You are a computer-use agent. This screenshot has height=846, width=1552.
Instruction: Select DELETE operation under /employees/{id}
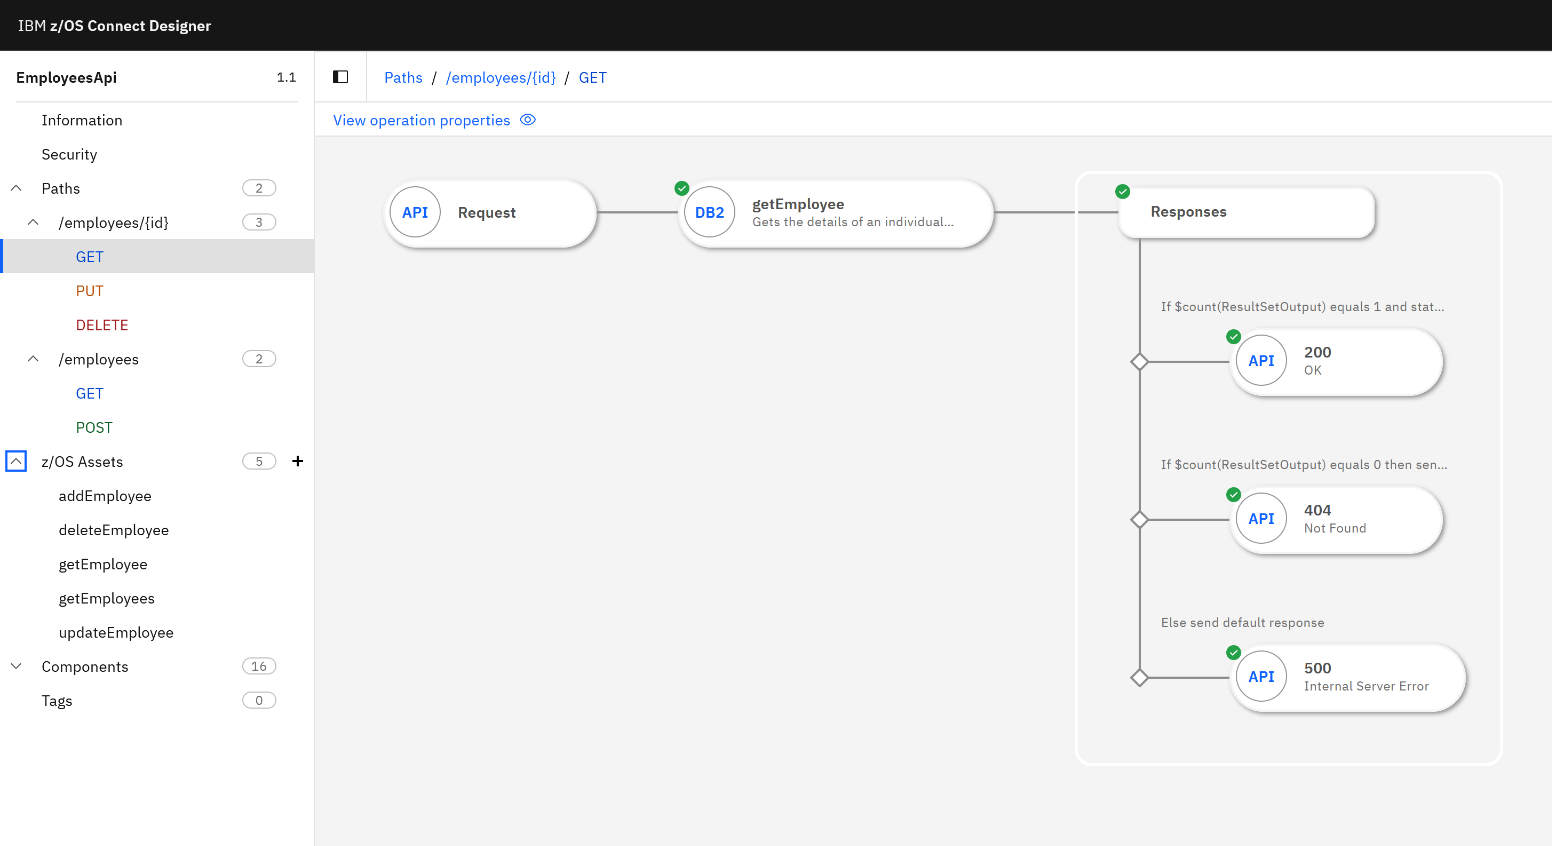(x=102, y=325)
